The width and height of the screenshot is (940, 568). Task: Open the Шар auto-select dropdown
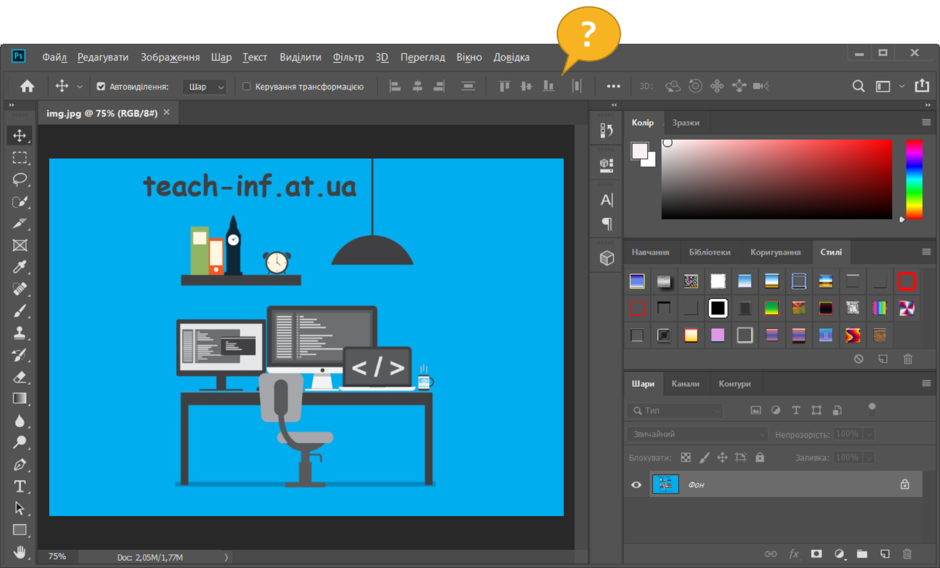(204, 86)
